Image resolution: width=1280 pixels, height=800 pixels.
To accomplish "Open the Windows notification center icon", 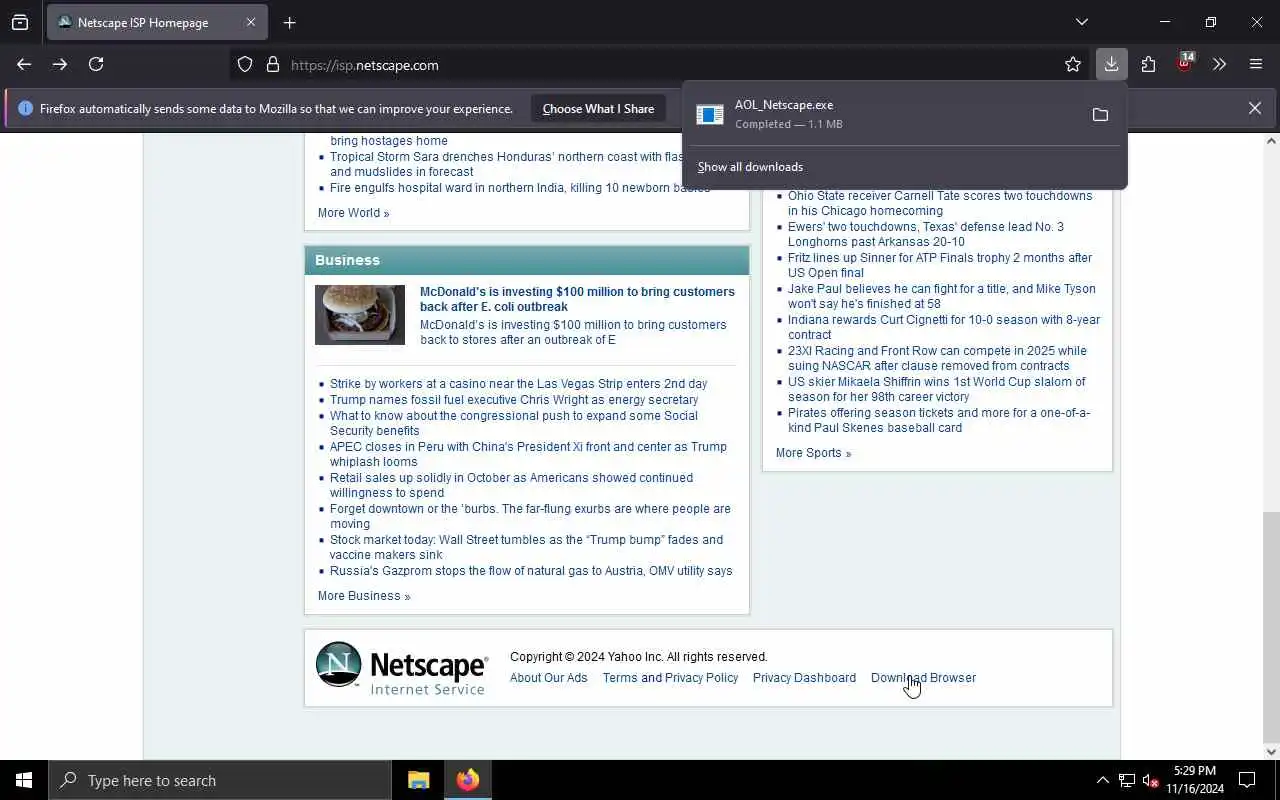I will tap(1247, 780).
